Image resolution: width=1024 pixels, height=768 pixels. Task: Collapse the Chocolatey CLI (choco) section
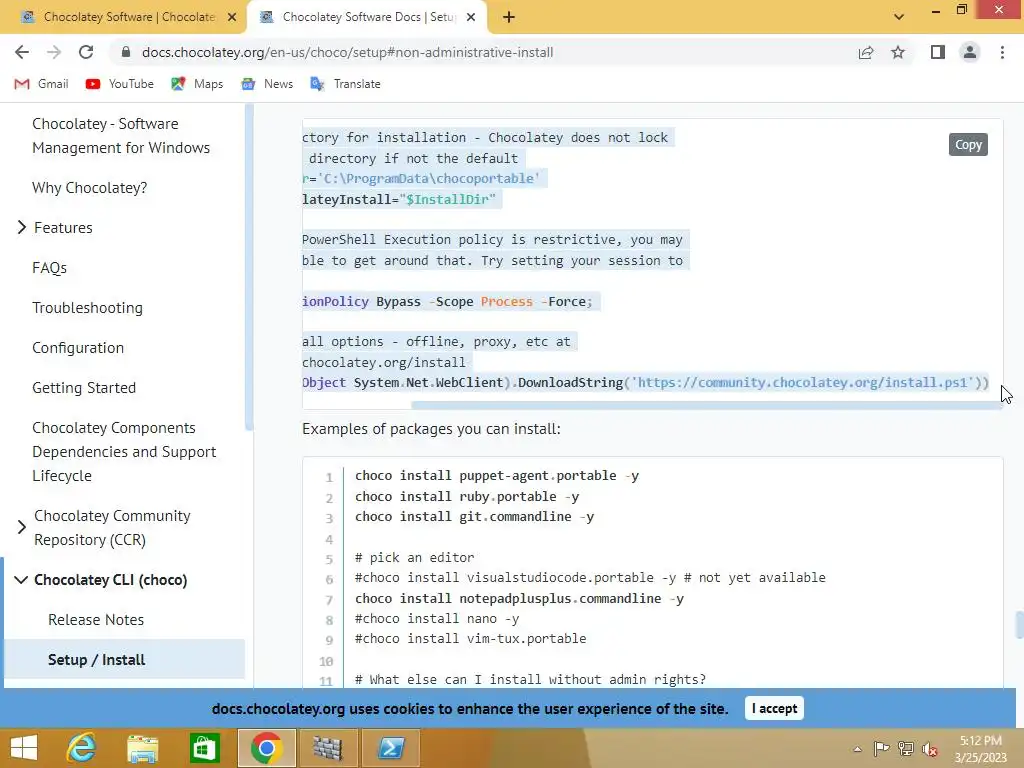coord(21,580)
